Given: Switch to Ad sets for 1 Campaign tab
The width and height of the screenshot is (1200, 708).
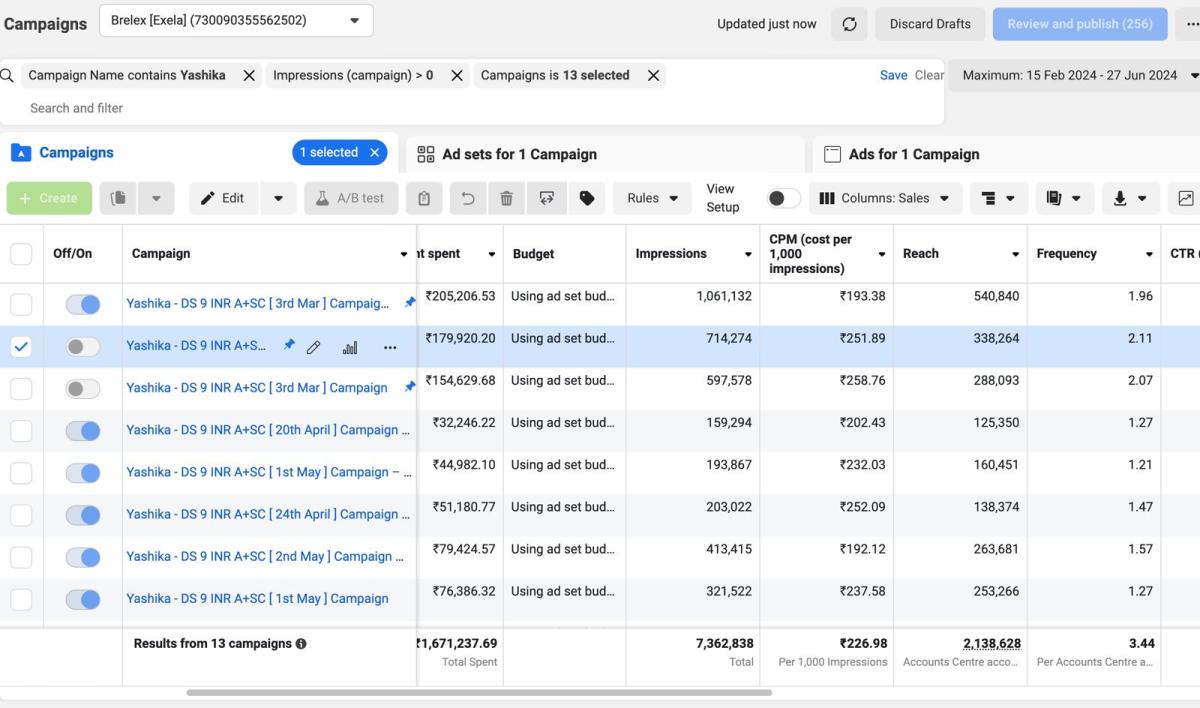Looking at the screenshot, I should [519, 154].
